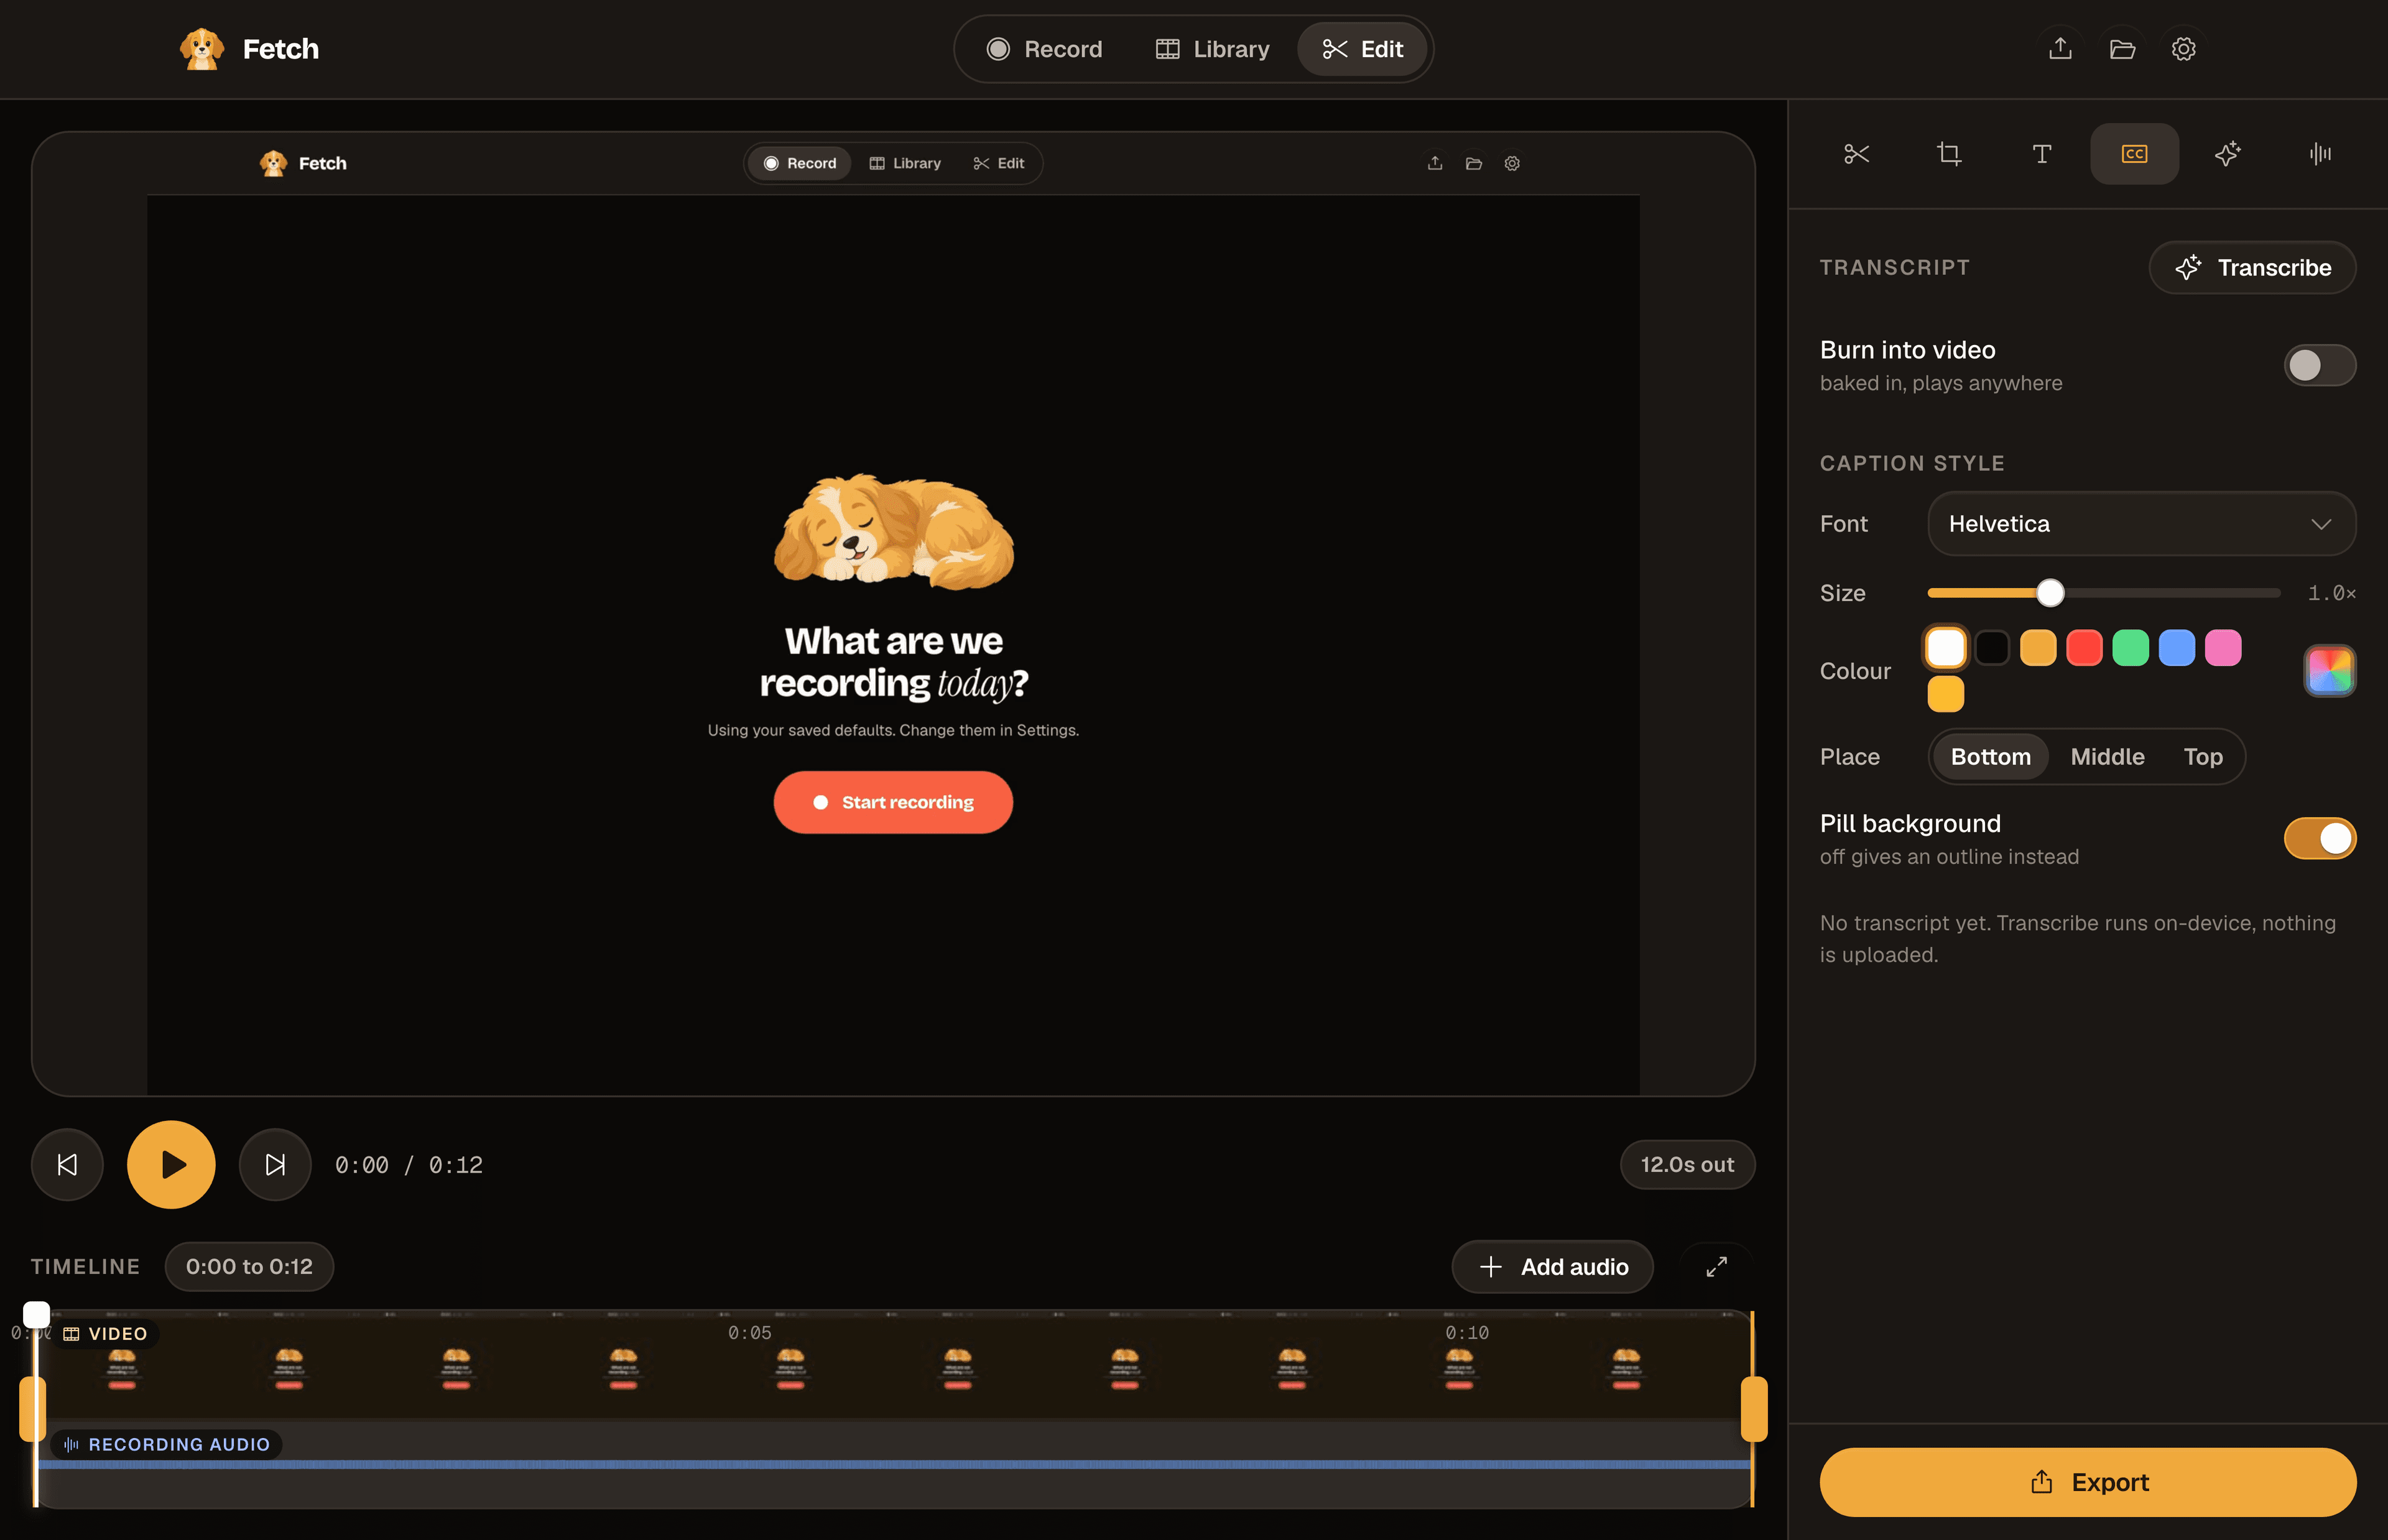Click the Export button
This screenshot has height=1540, width=2388.
pyautogui.click(x=2088, y=1482)
